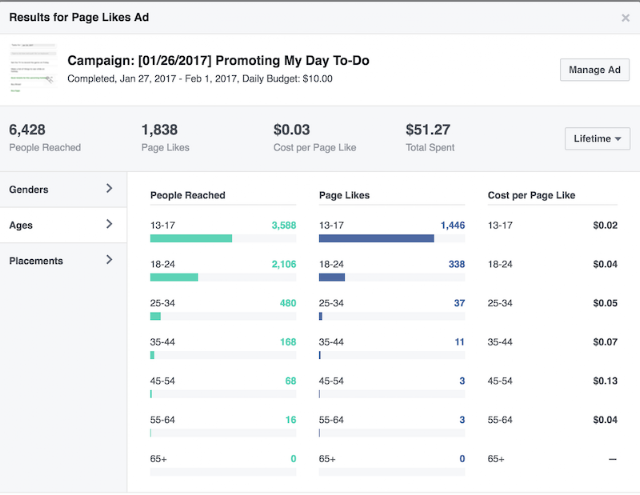Expand the Placements breakdown chevron
The image size is (640, 495).
point(109,260)
